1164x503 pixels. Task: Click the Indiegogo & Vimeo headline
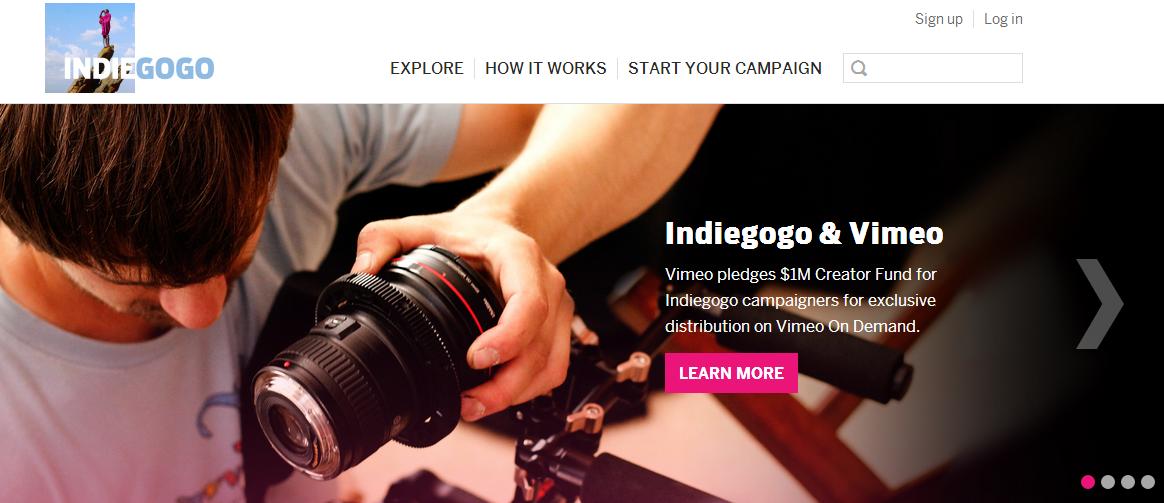tap(804, 233)
